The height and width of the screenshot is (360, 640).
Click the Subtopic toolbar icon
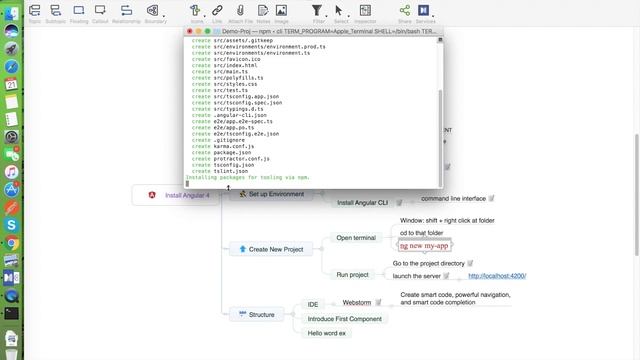click(56, 11)
